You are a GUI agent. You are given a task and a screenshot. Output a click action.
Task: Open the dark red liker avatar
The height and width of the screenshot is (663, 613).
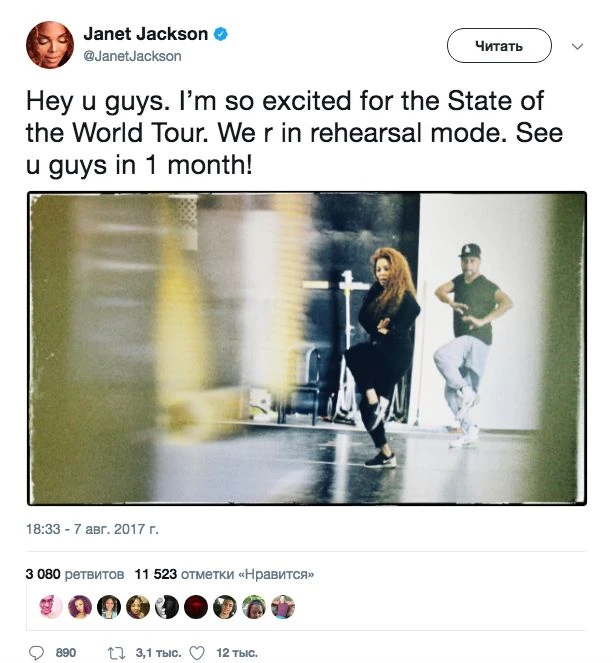(196, 607)
